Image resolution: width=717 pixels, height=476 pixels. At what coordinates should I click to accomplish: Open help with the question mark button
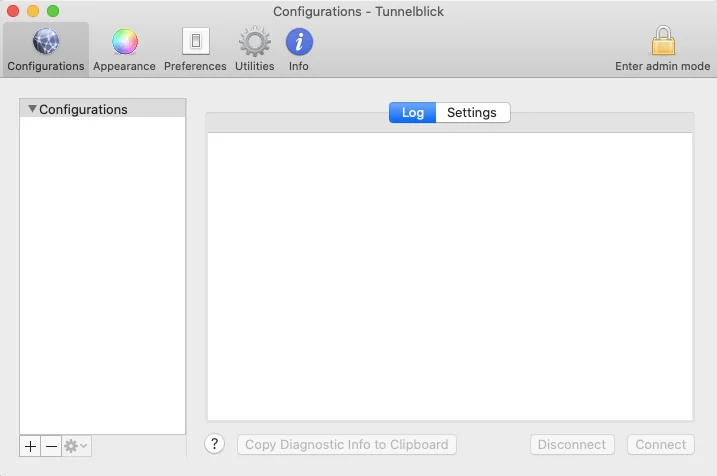[214, 444]
